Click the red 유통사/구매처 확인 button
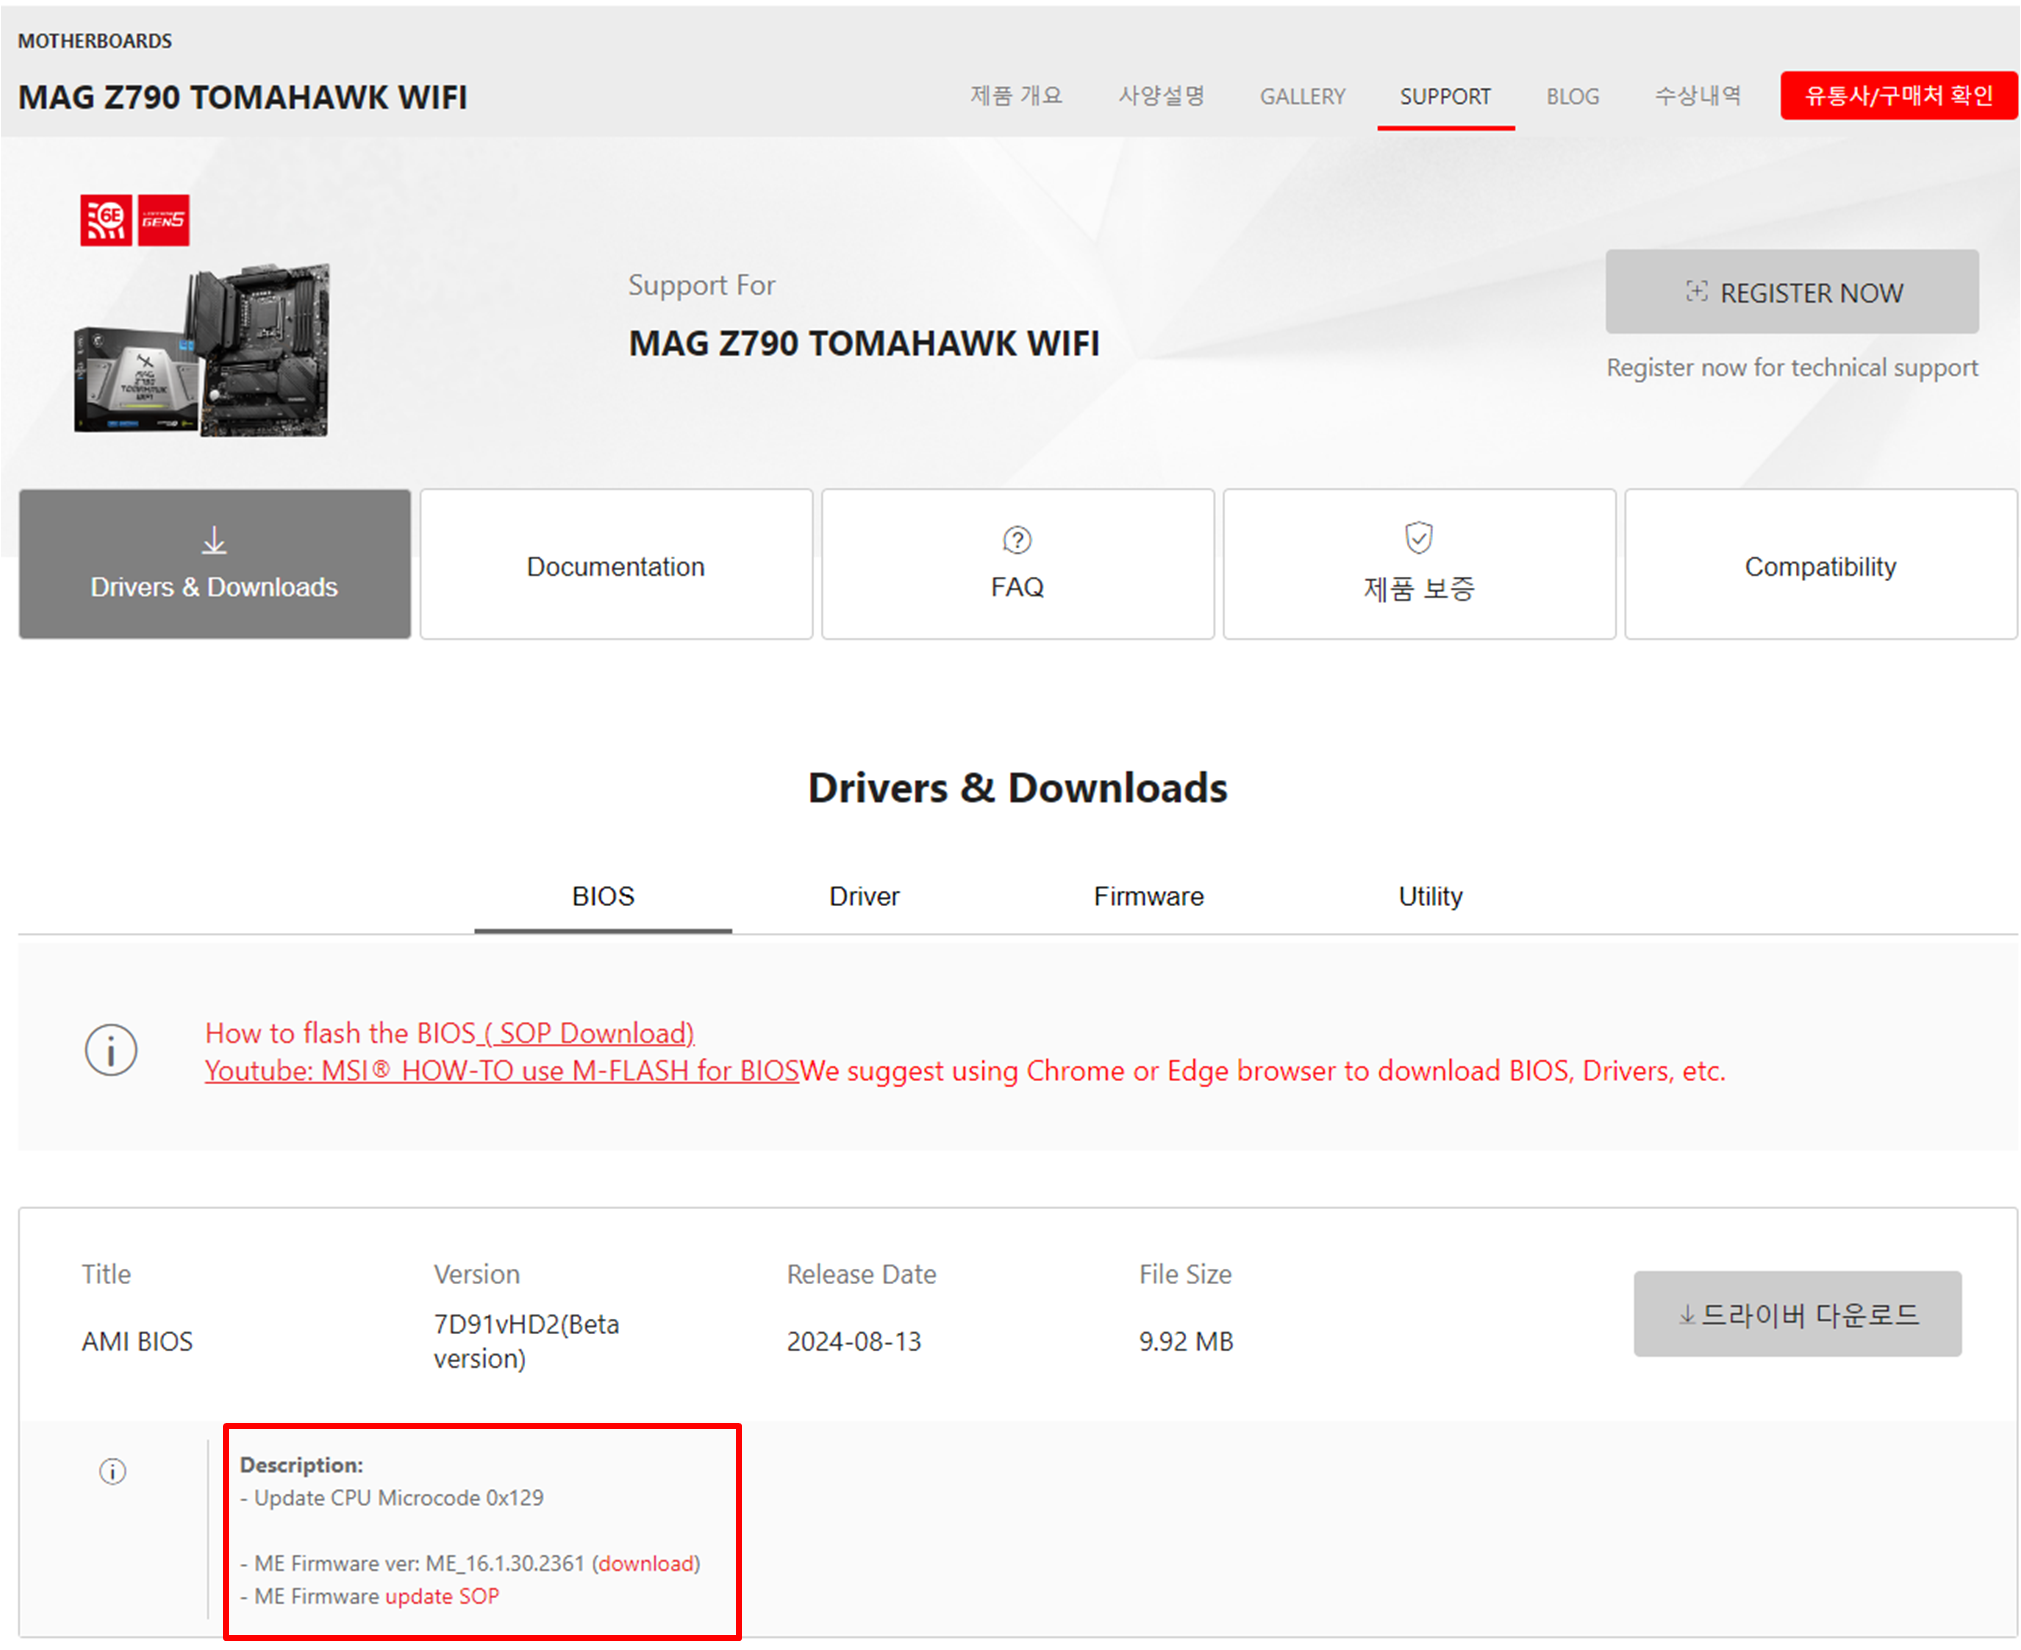This screenshot has height=1650, width=2021. click(x=1898, y=96)
